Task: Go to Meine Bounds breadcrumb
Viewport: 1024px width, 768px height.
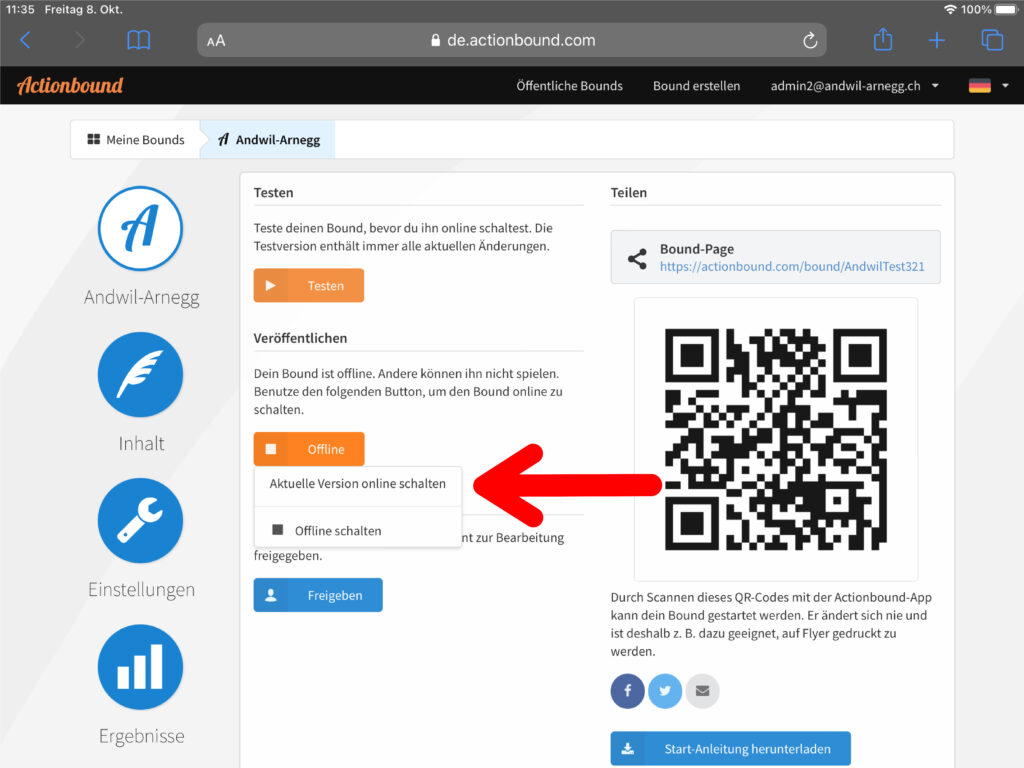Action: tap(136, 140)
